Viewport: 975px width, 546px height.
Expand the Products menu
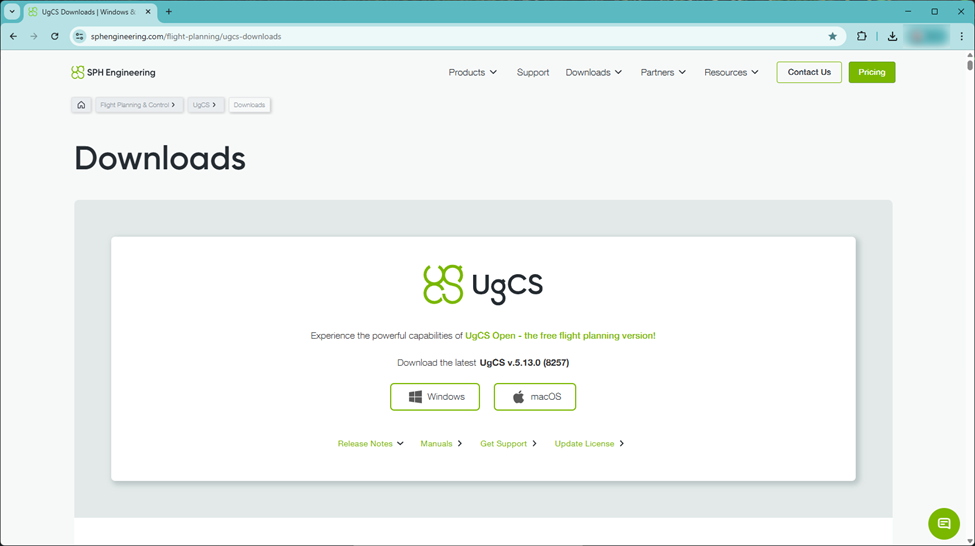point(473,72)
